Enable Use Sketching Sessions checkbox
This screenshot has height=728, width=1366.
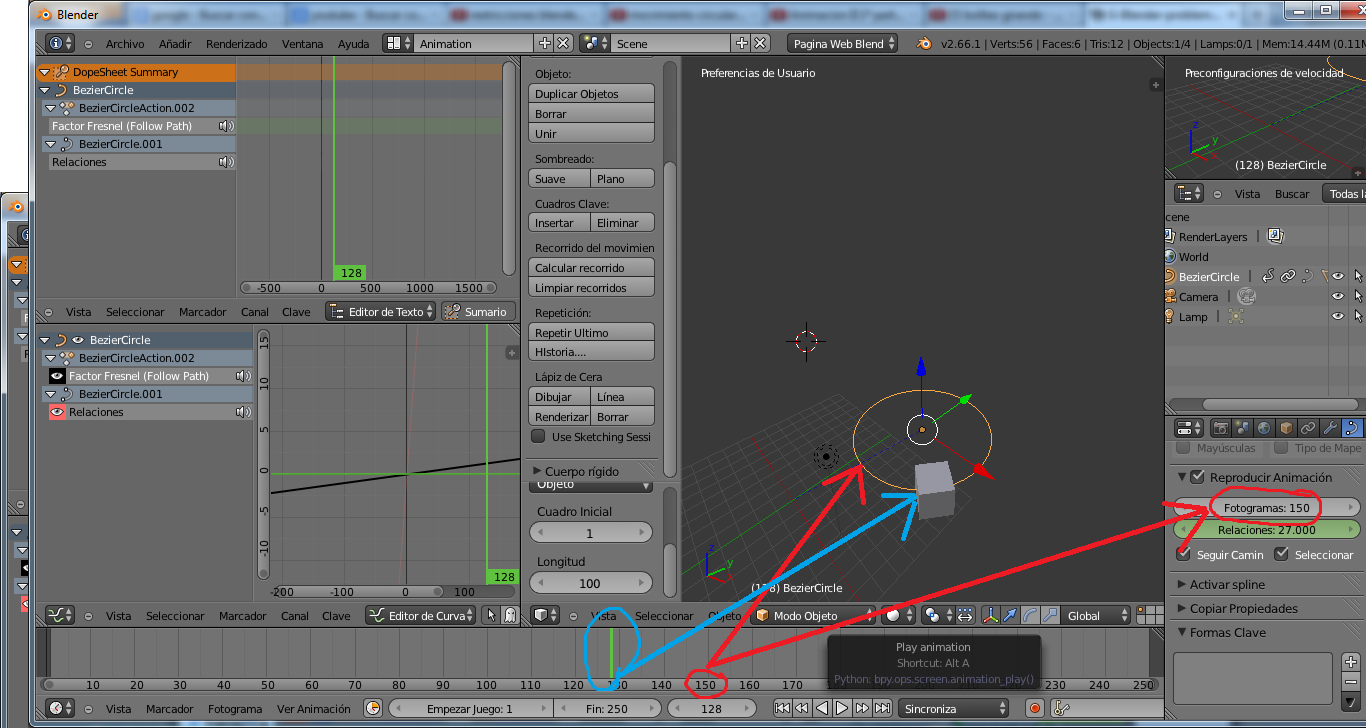click(x=538, y=436)
